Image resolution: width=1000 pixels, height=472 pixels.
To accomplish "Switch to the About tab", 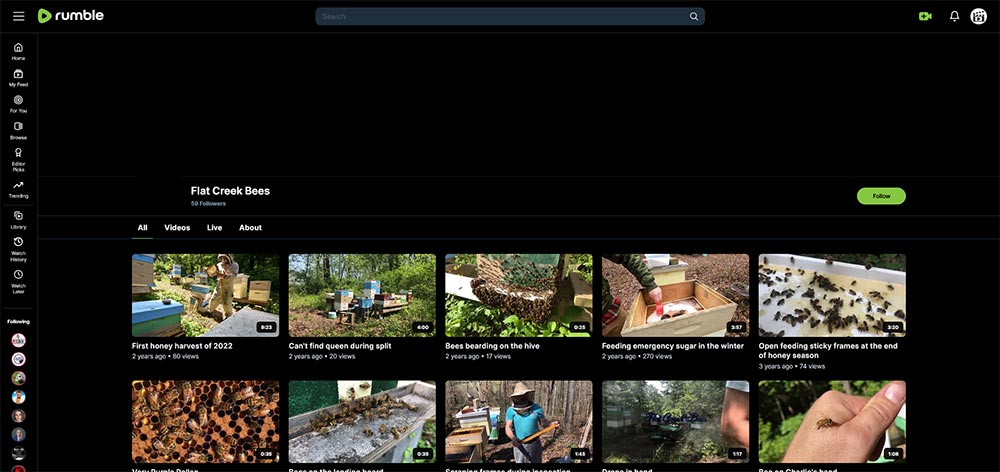I will pos(250,228).
